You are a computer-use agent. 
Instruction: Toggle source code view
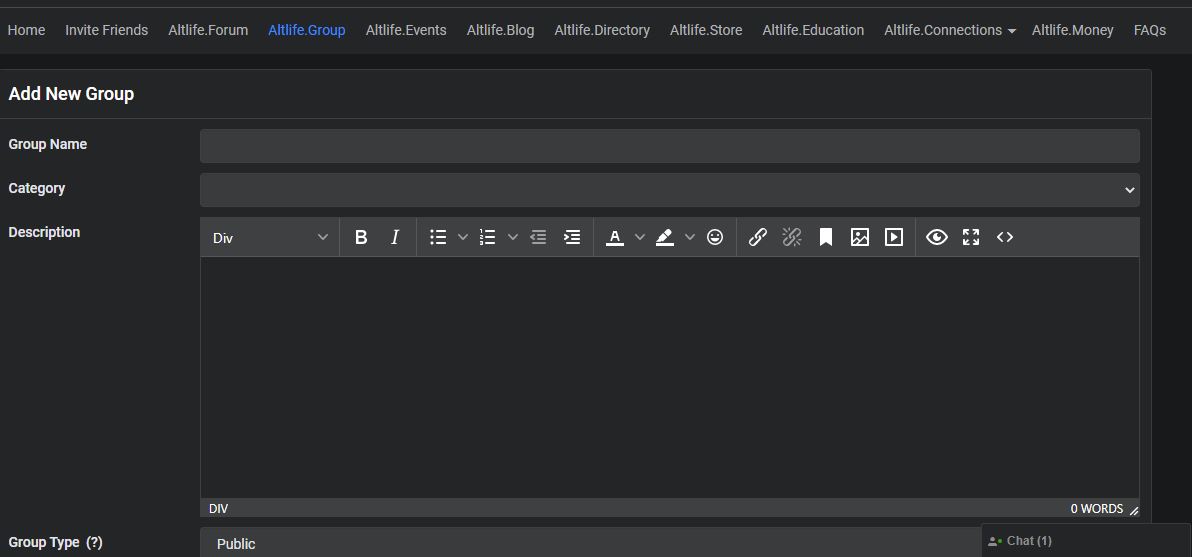tap(1005, 237)
